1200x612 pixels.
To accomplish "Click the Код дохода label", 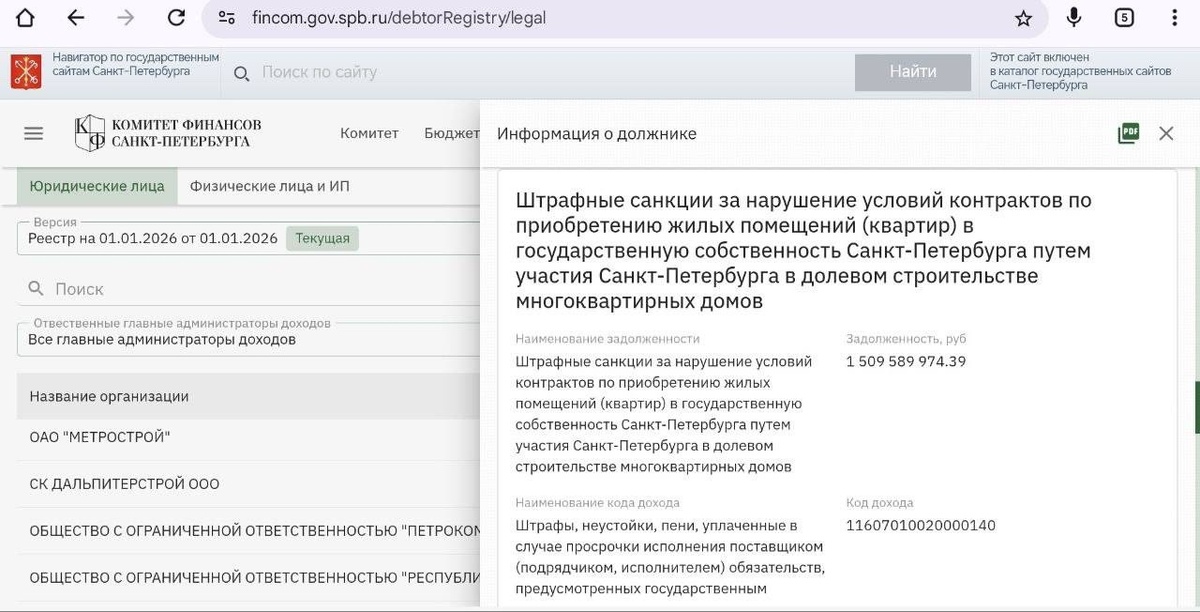I will tap(880, 503).
